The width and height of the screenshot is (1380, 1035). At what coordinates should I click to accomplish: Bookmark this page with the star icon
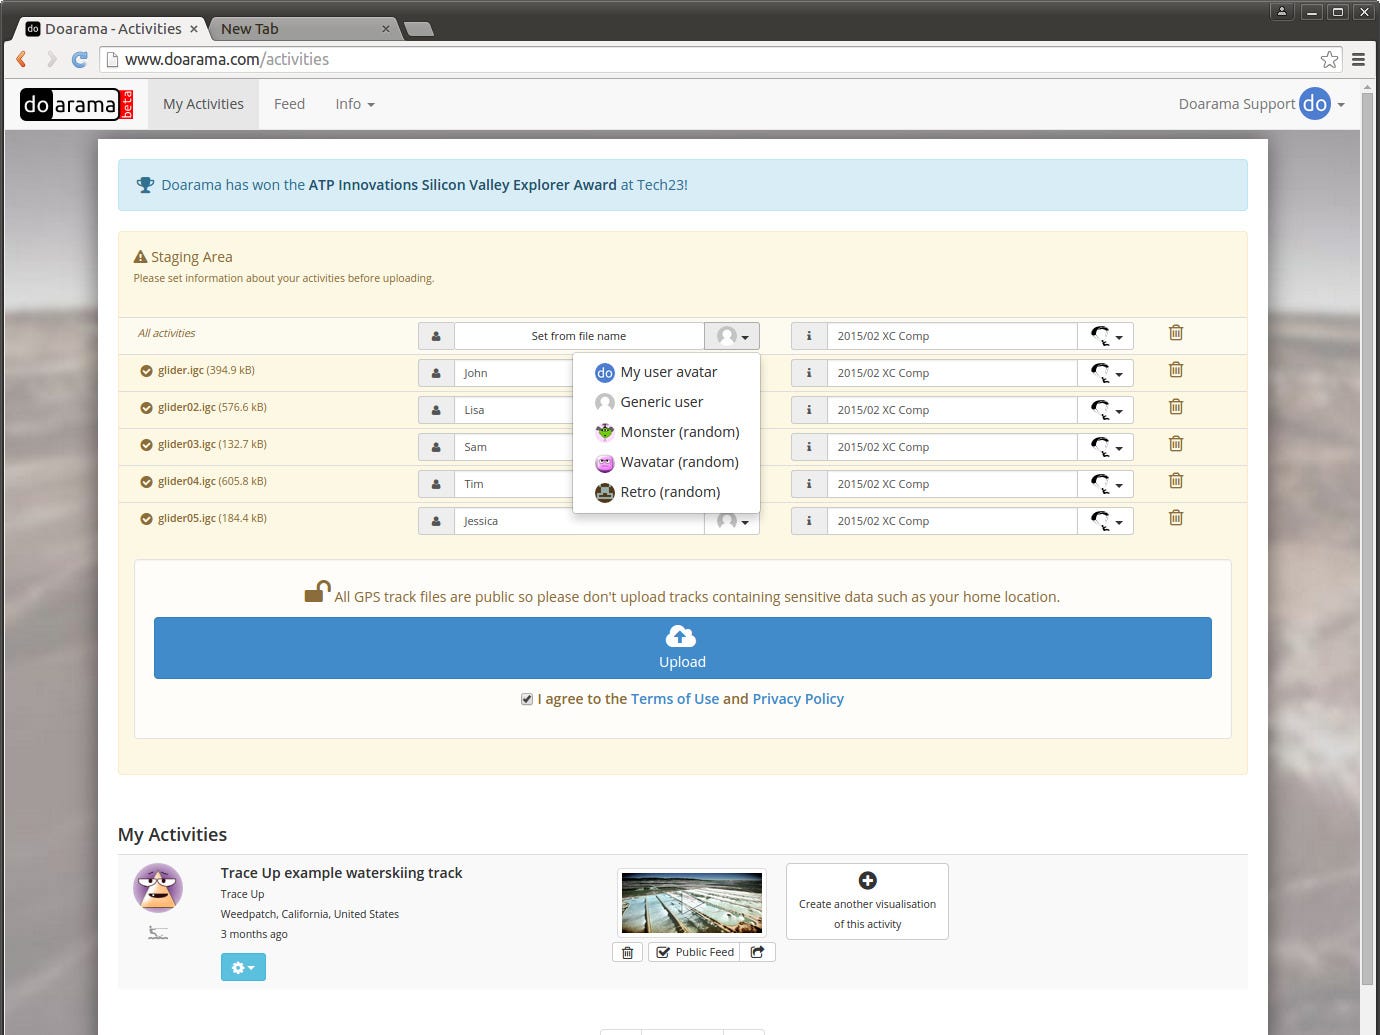[1329, 59]
